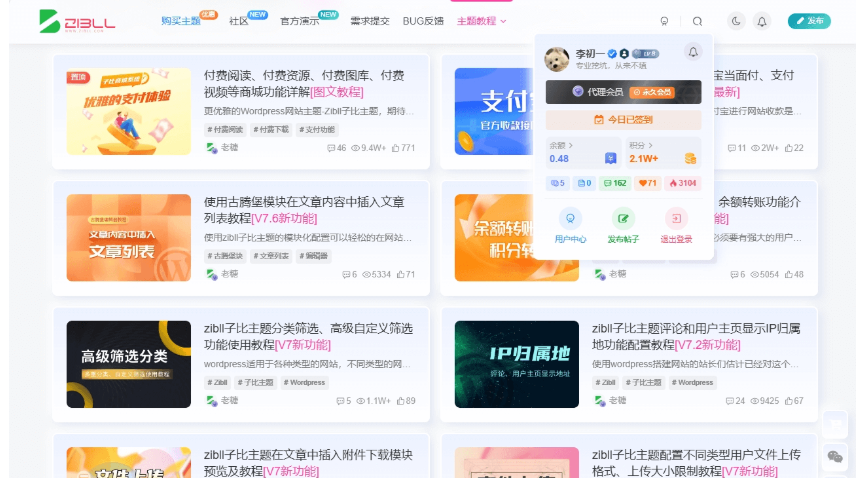Image resolution: width=856 pixels, height=478 pixels.
Task: Select the 付费阅读 tag
Action: [225, 130]
